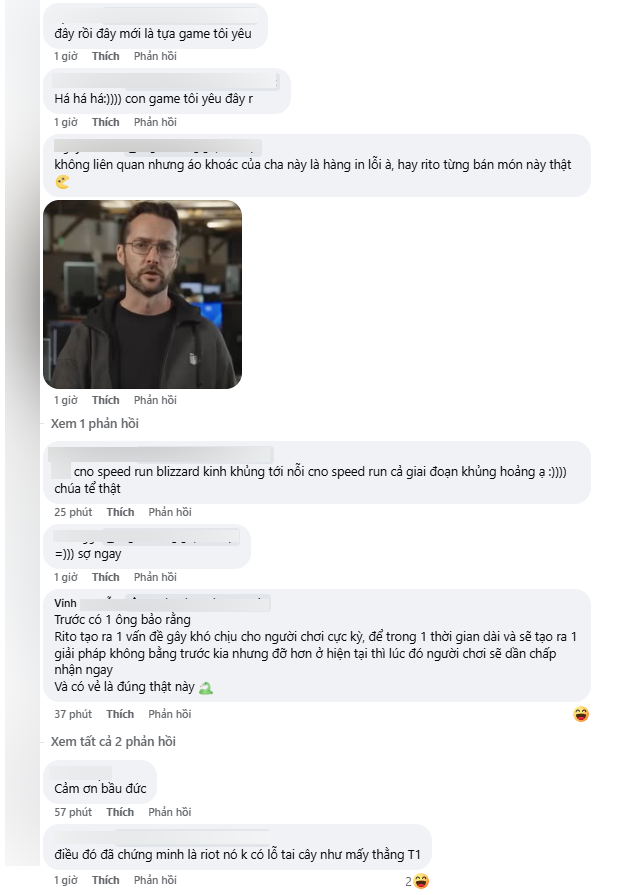Viewport: 624px width, 895px height.
Task: Like the "Cảm ơn bầu đức" comment
Action: point(120,812)
